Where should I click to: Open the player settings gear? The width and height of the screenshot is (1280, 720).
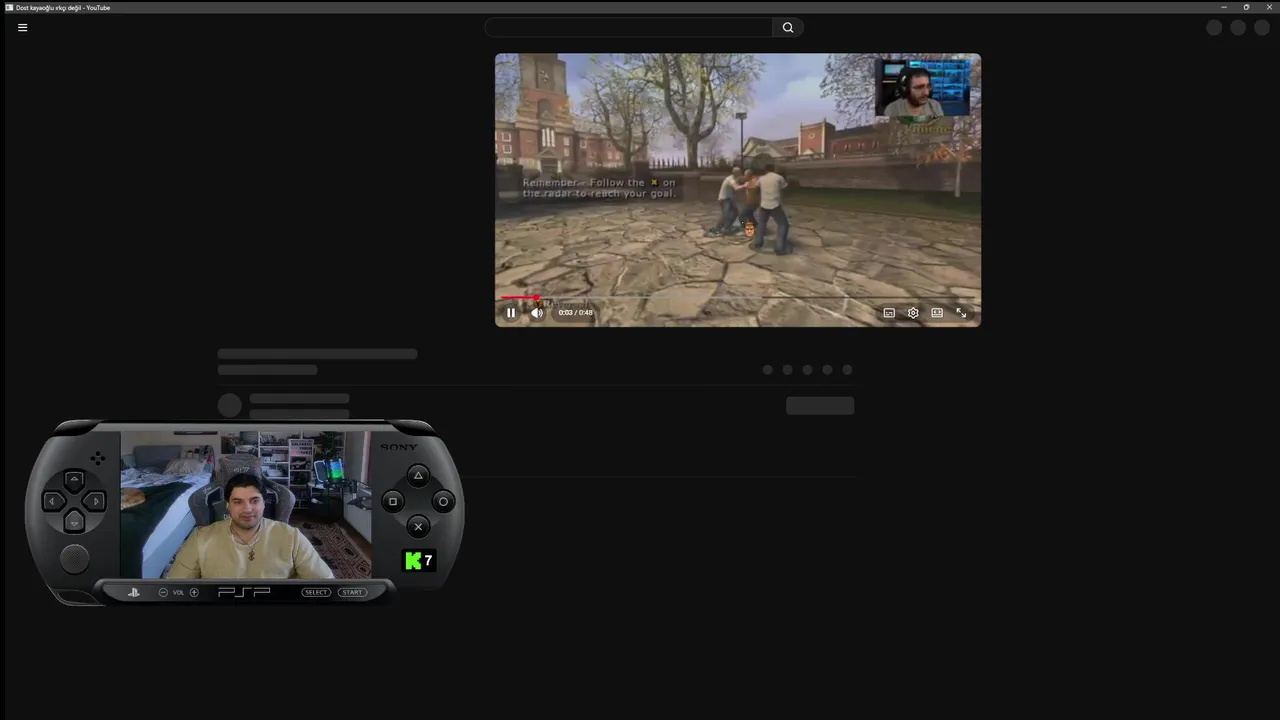913,313
